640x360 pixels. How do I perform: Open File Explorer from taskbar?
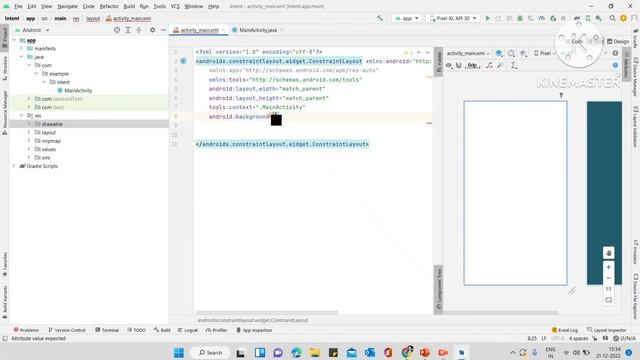point(314,352)
